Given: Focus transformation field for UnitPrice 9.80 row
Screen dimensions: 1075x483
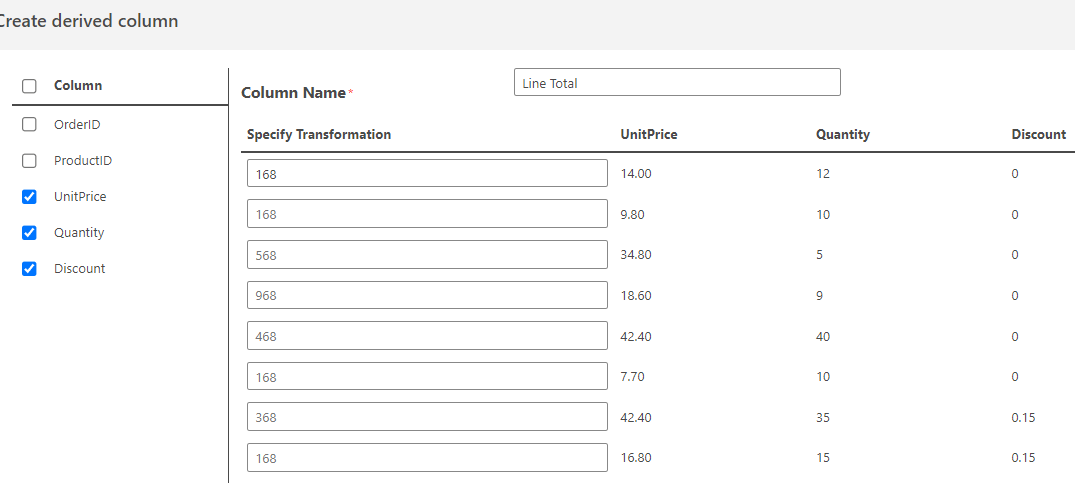Looking at the screenshot, I should pyautogui.click(x=427, y=214).
